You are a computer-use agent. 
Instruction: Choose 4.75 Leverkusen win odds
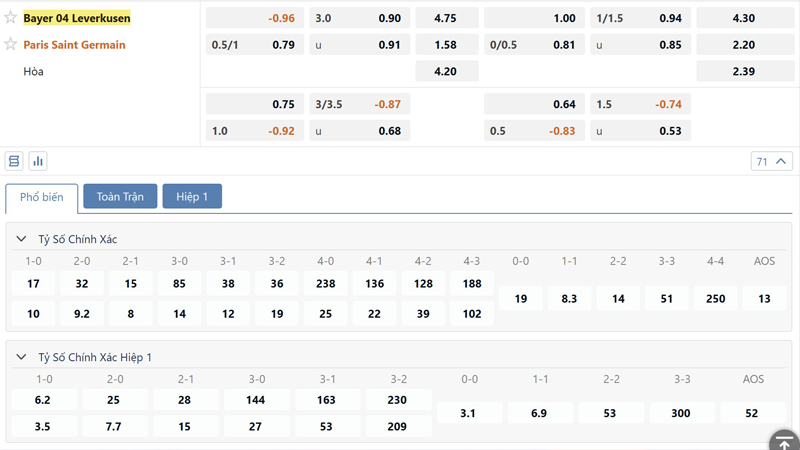(x=446, y=18)
